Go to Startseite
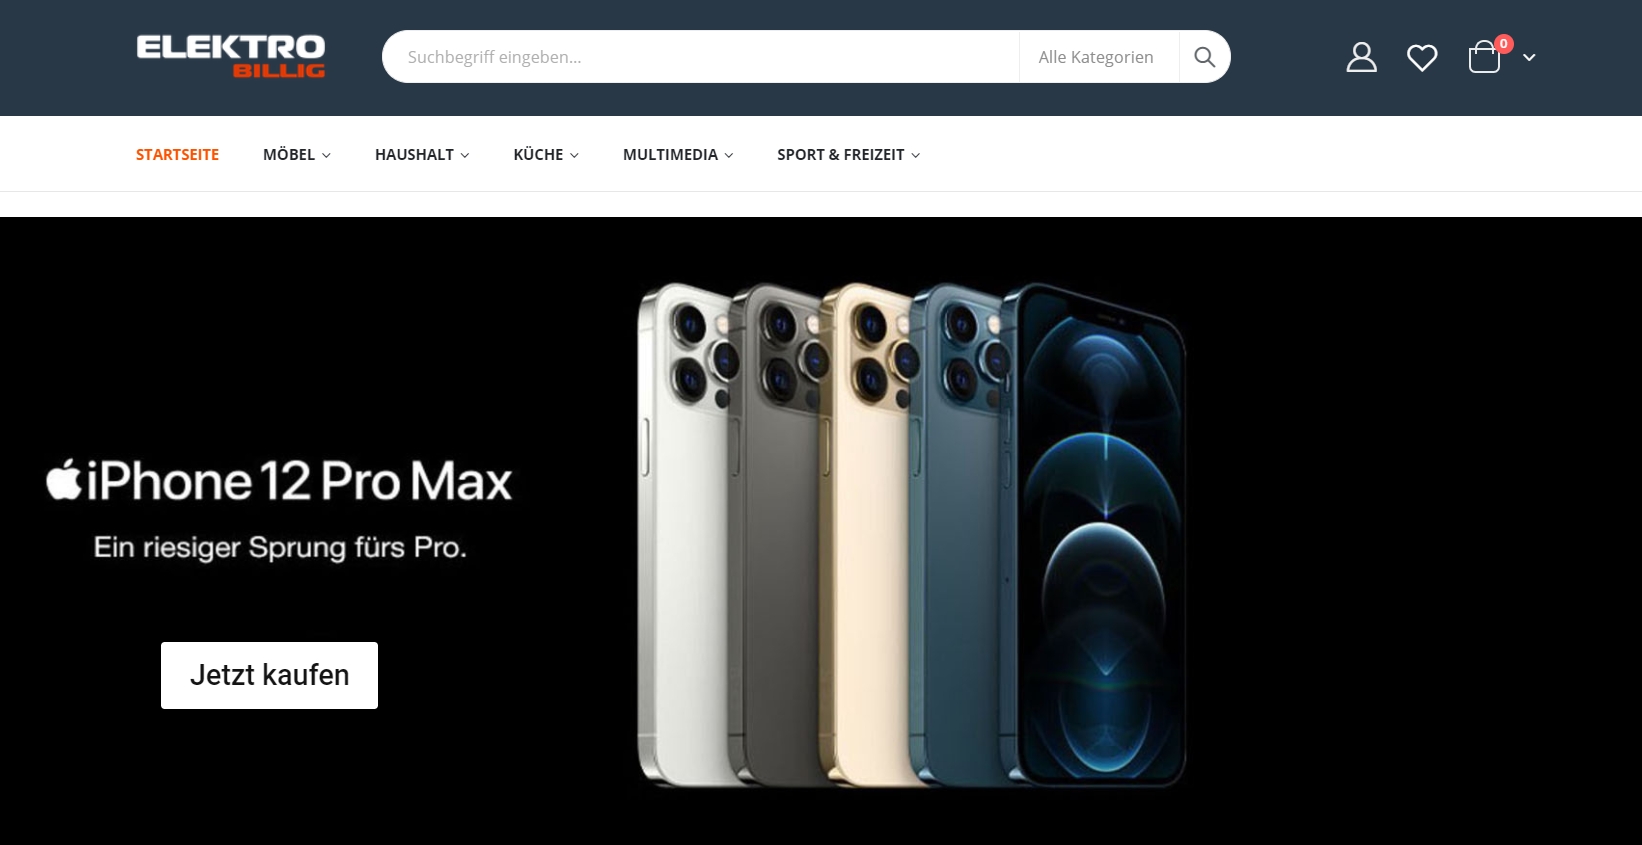This screenshot has width=1642, height=845. pyautogui.click(x=177, y=154)
